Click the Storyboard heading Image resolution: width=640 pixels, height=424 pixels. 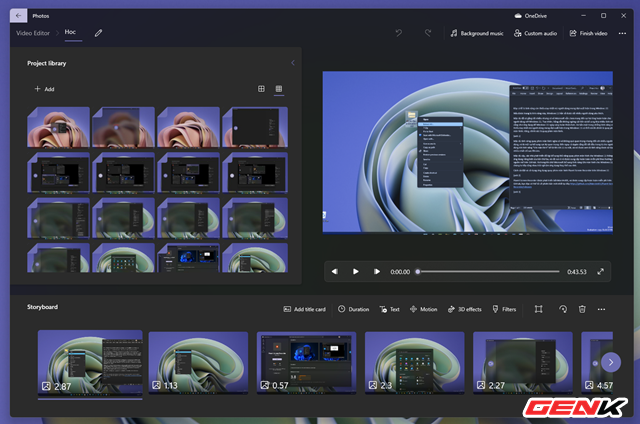click(42, 307)
